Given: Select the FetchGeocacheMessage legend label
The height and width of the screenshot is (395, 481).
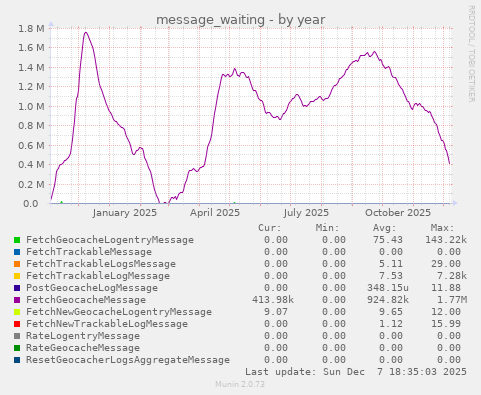Looking at the screenshot, I should click(86, 300).
